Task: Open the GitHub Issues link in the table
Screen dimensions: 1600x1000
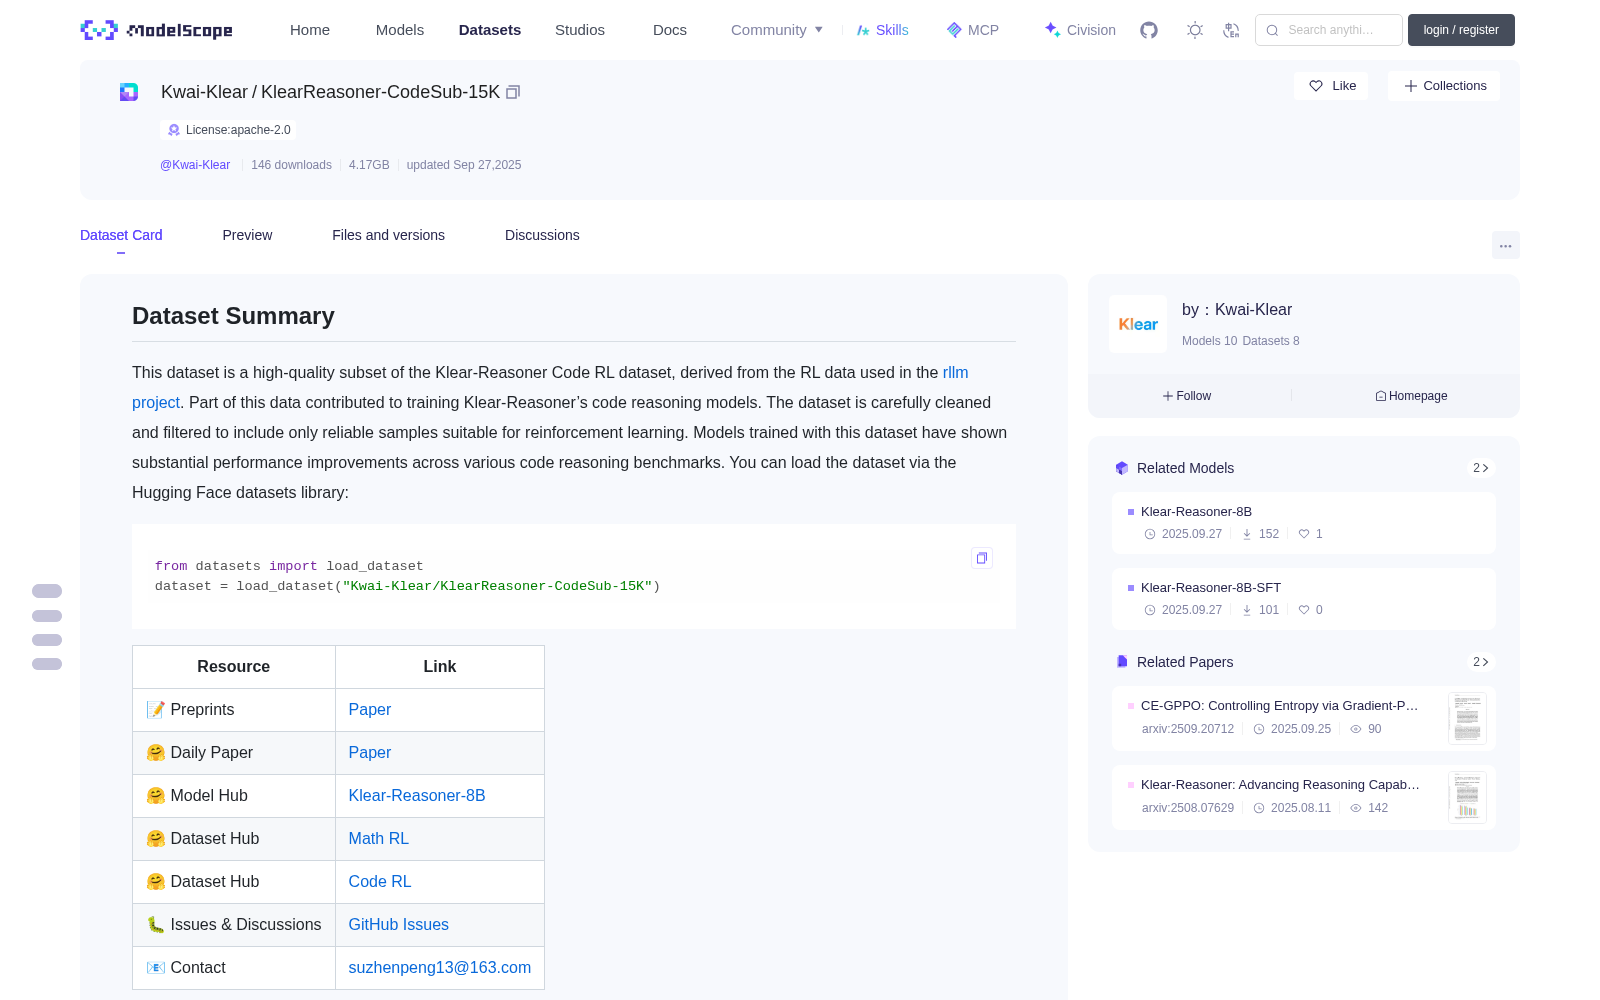Action: (x=398, y=925)
